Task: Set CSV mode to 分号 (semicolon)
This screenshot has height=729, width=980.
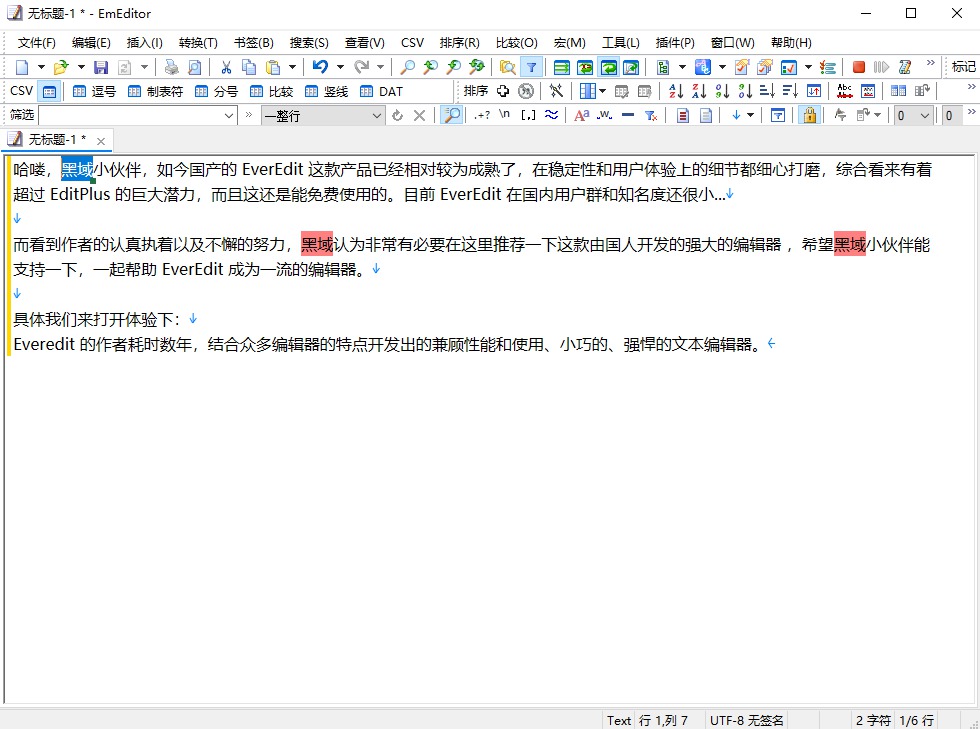Action: [216, 91]
